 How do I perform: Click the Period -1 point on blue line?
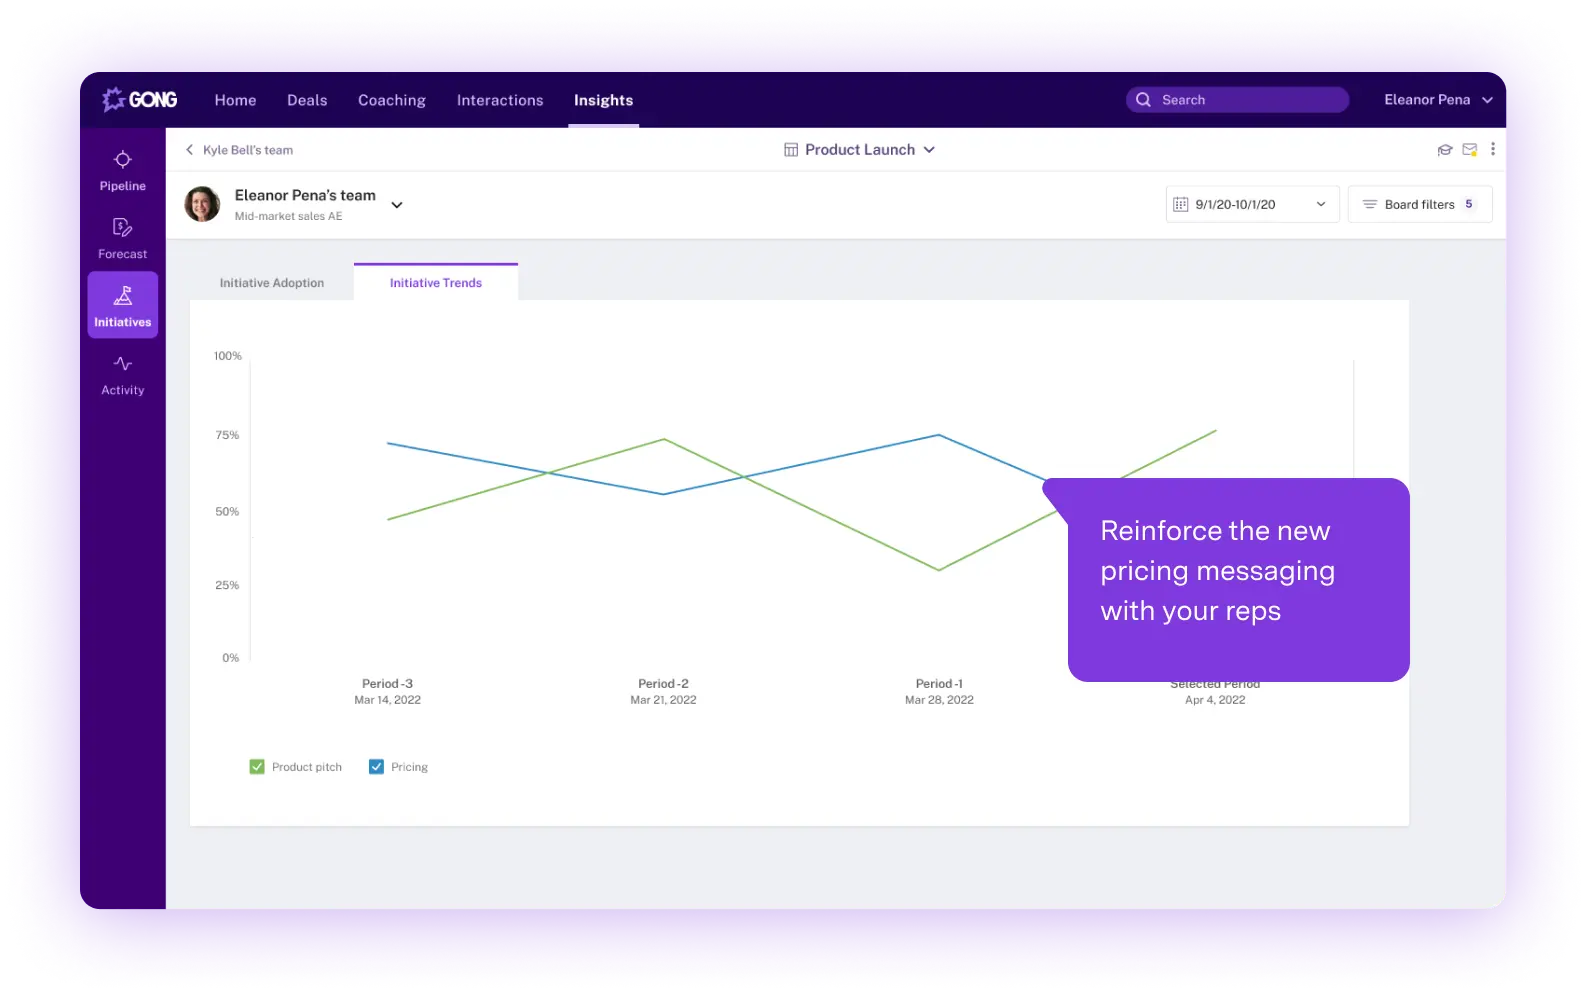[x=939, y=435]
